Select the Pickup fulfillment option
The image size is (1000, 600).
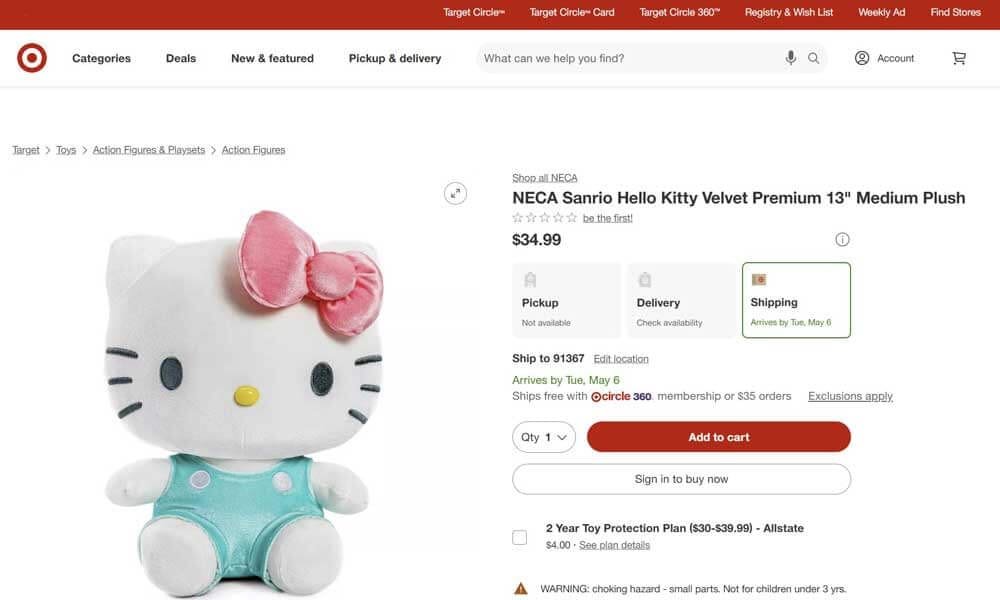566,299
